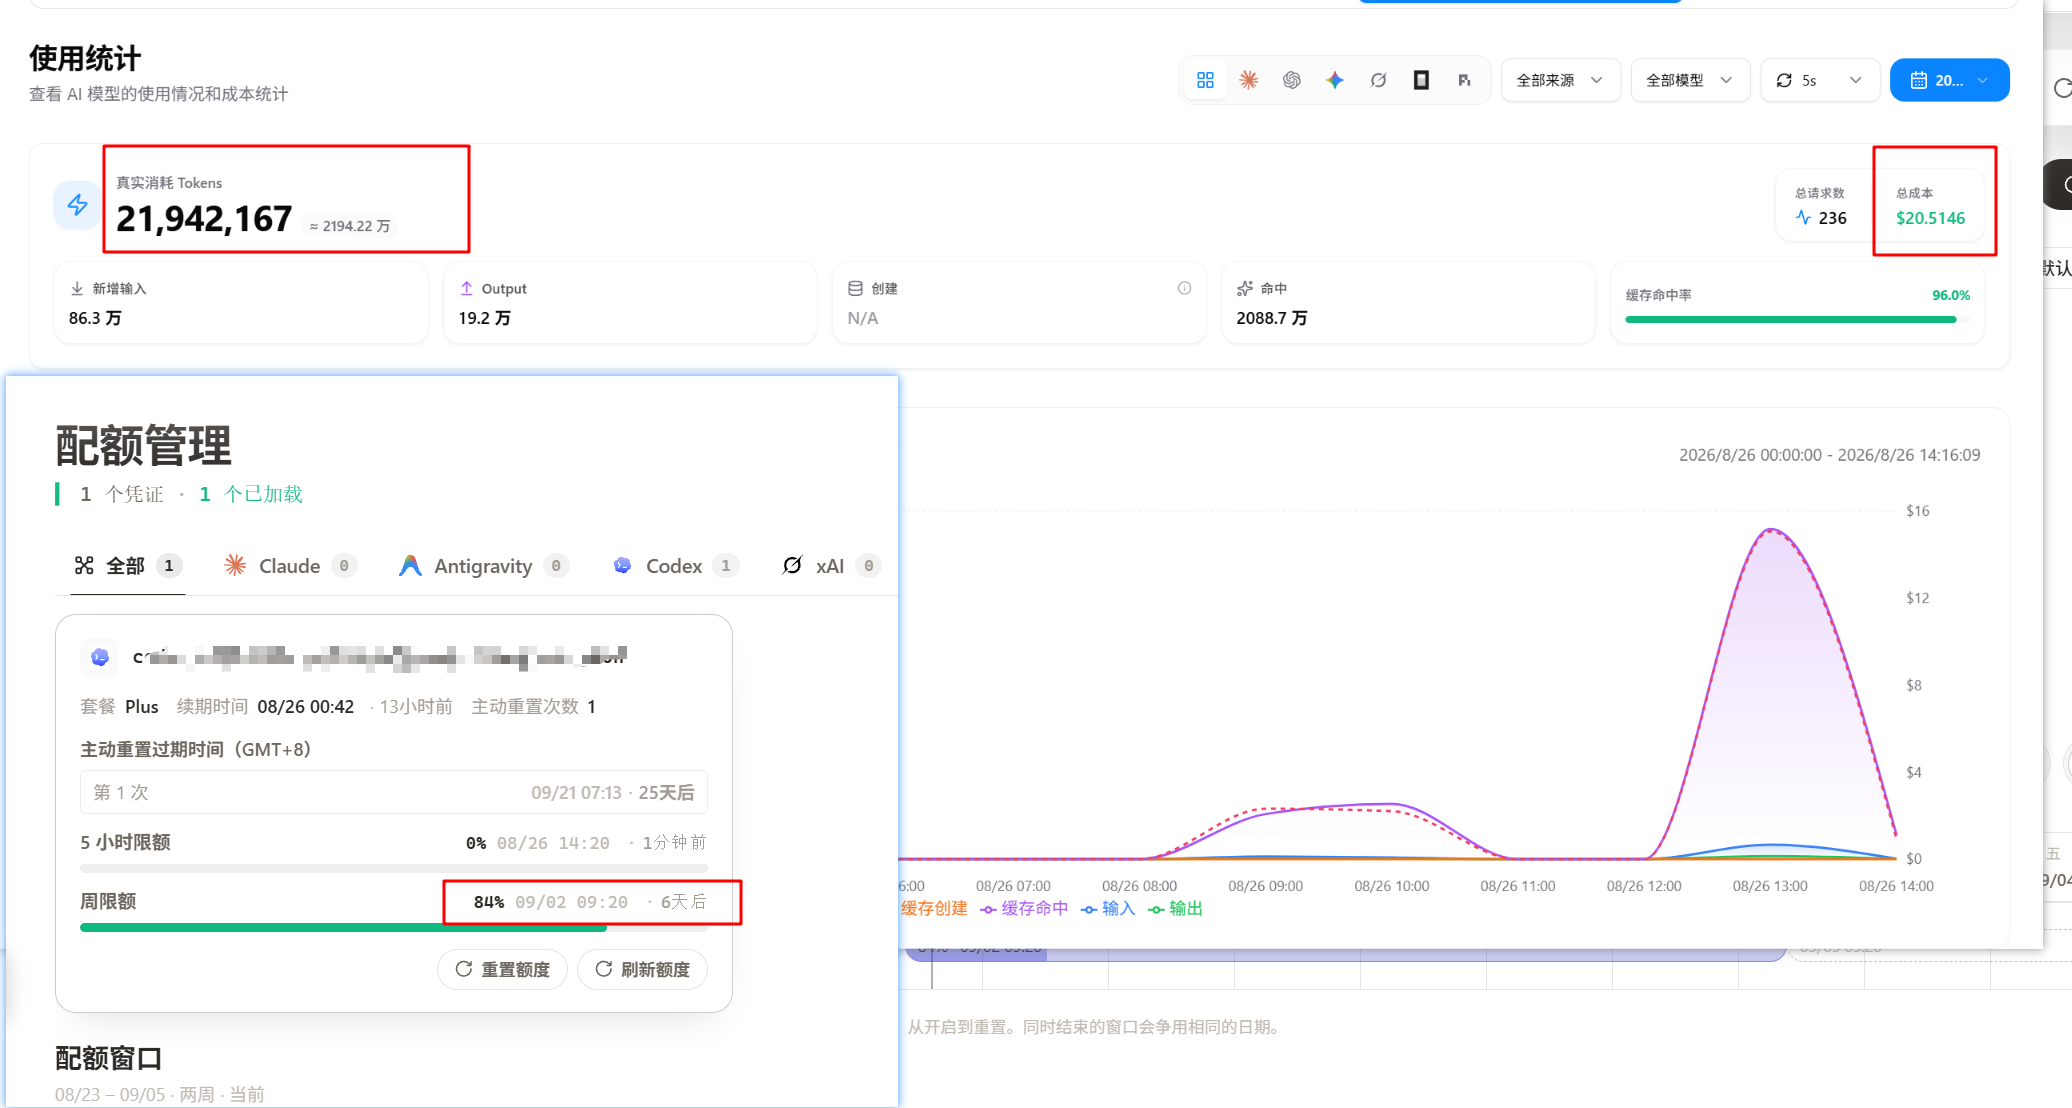2072x1108 pixels.
Task: Click the info icon on the 创建 card
Action: coord(1185,288)
